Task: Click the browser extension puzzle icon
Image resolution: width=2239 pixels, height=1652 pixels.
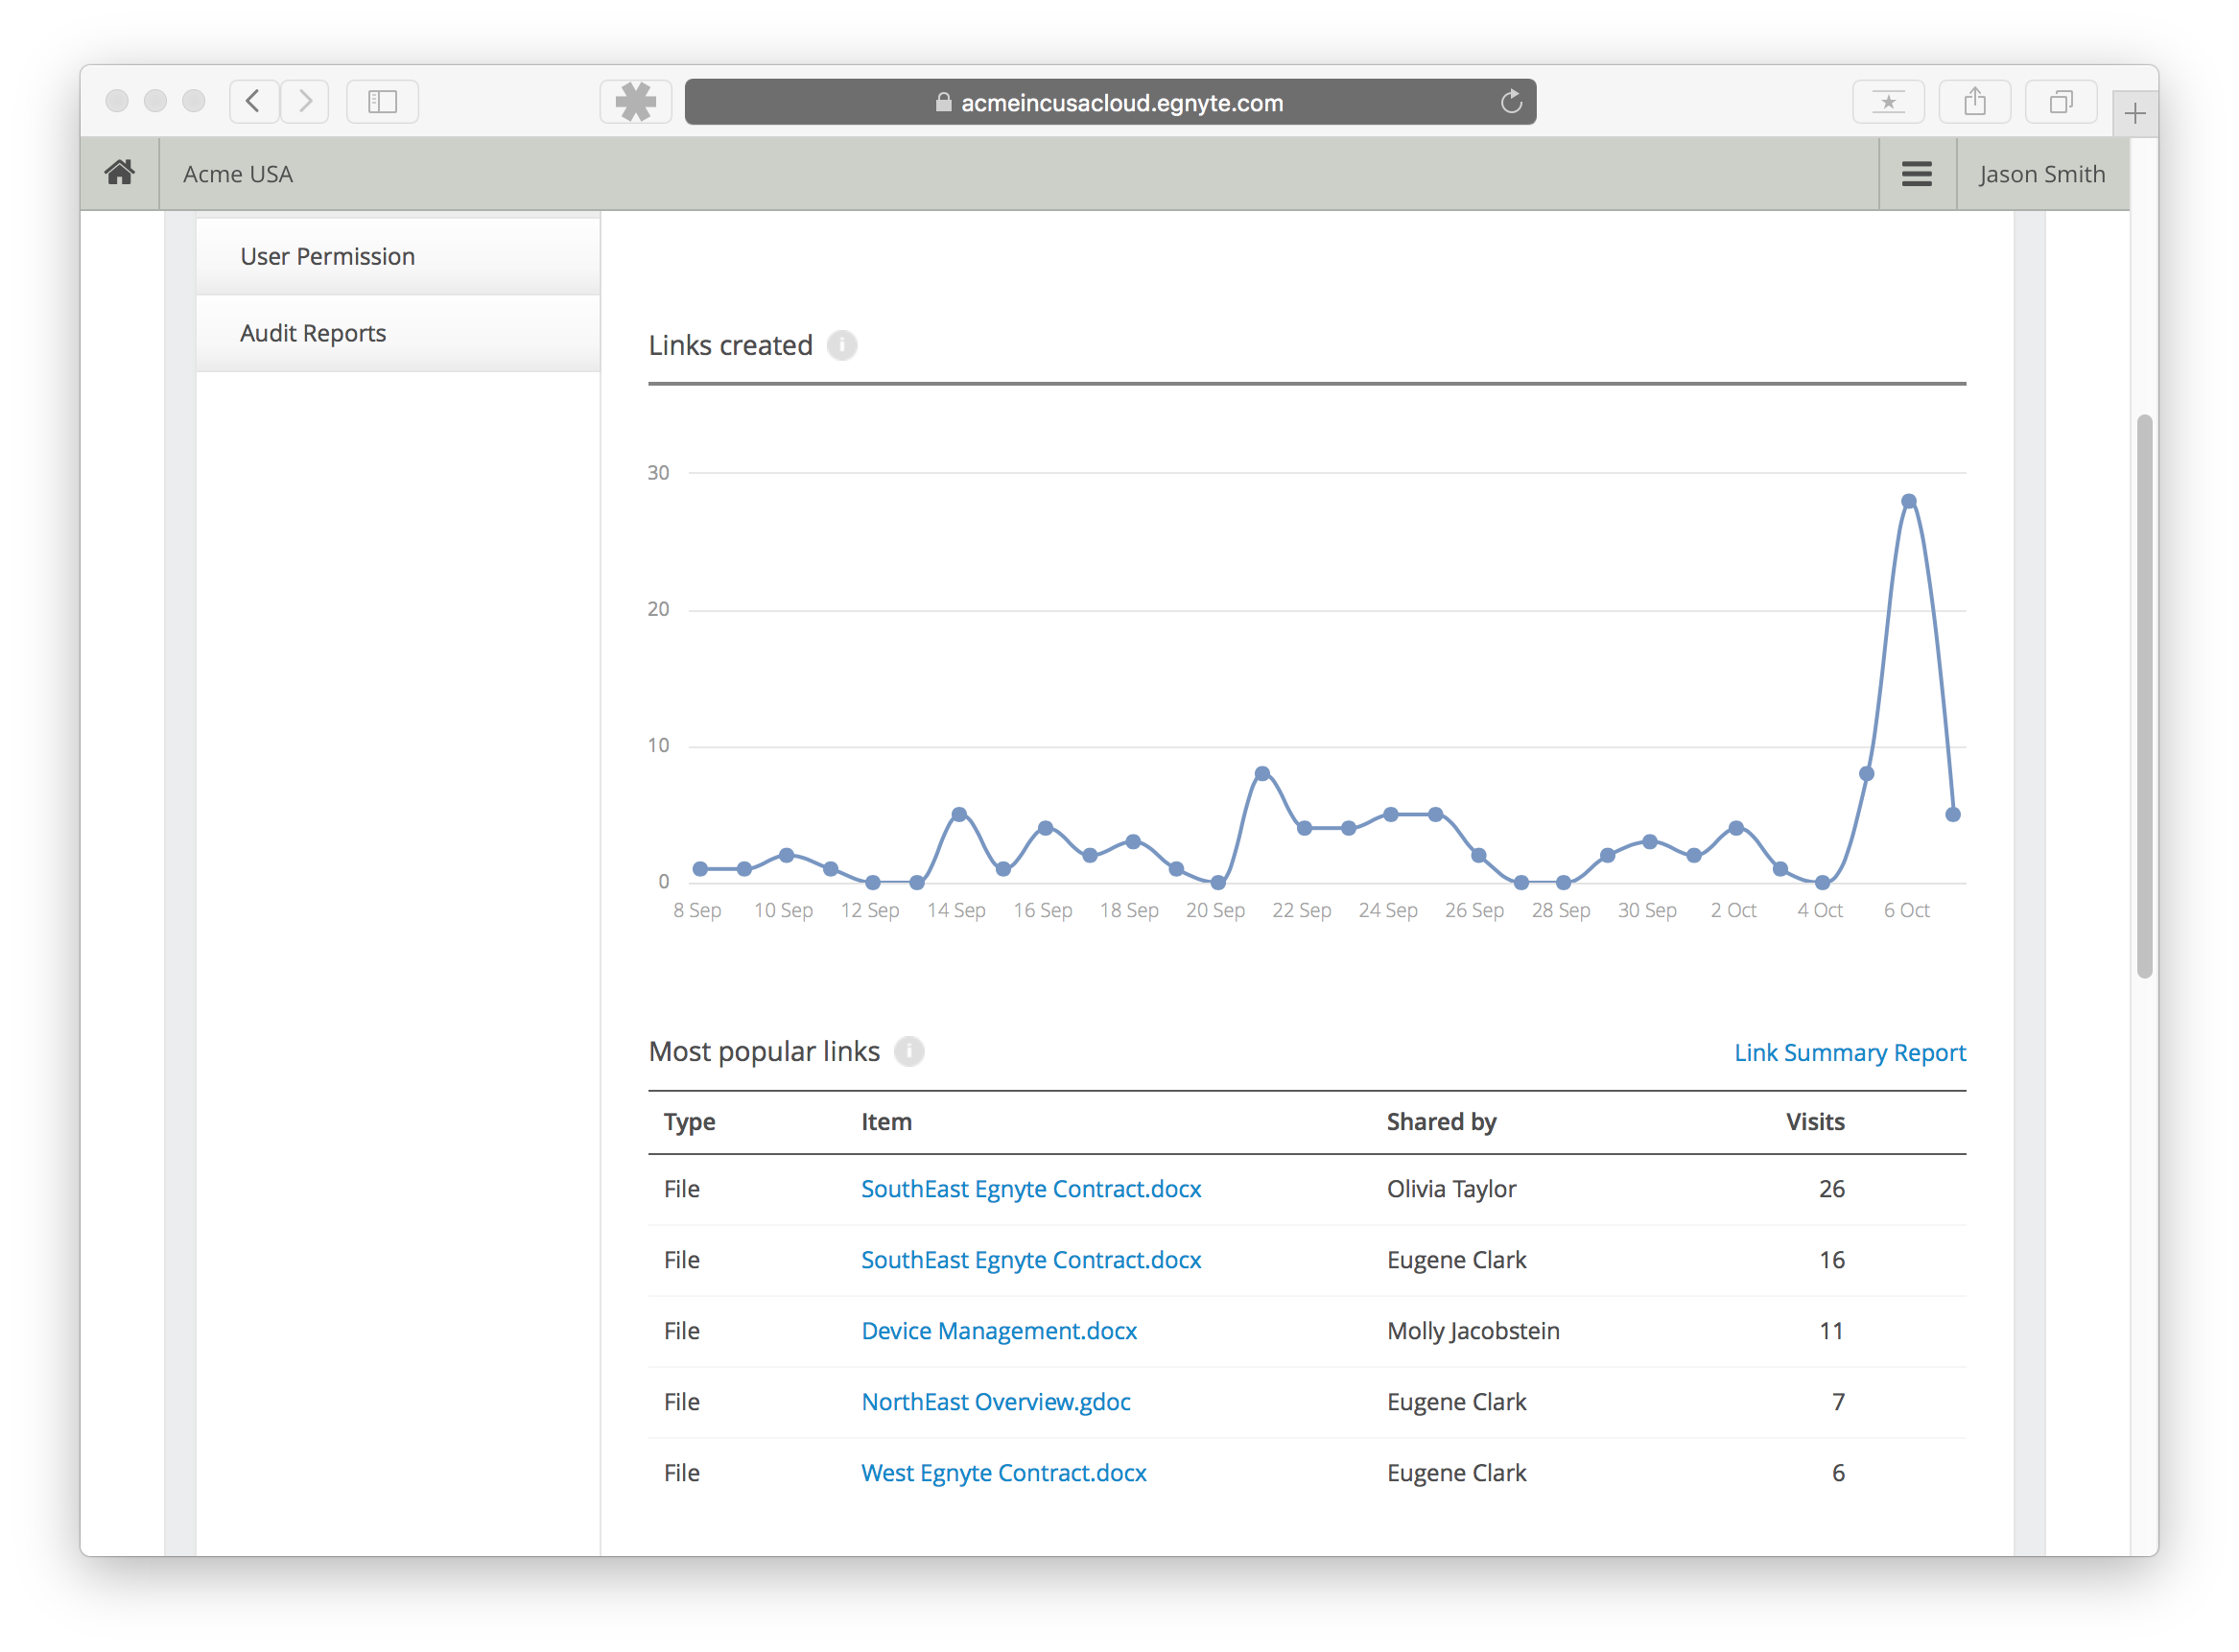Action: [x=636, y=102]
